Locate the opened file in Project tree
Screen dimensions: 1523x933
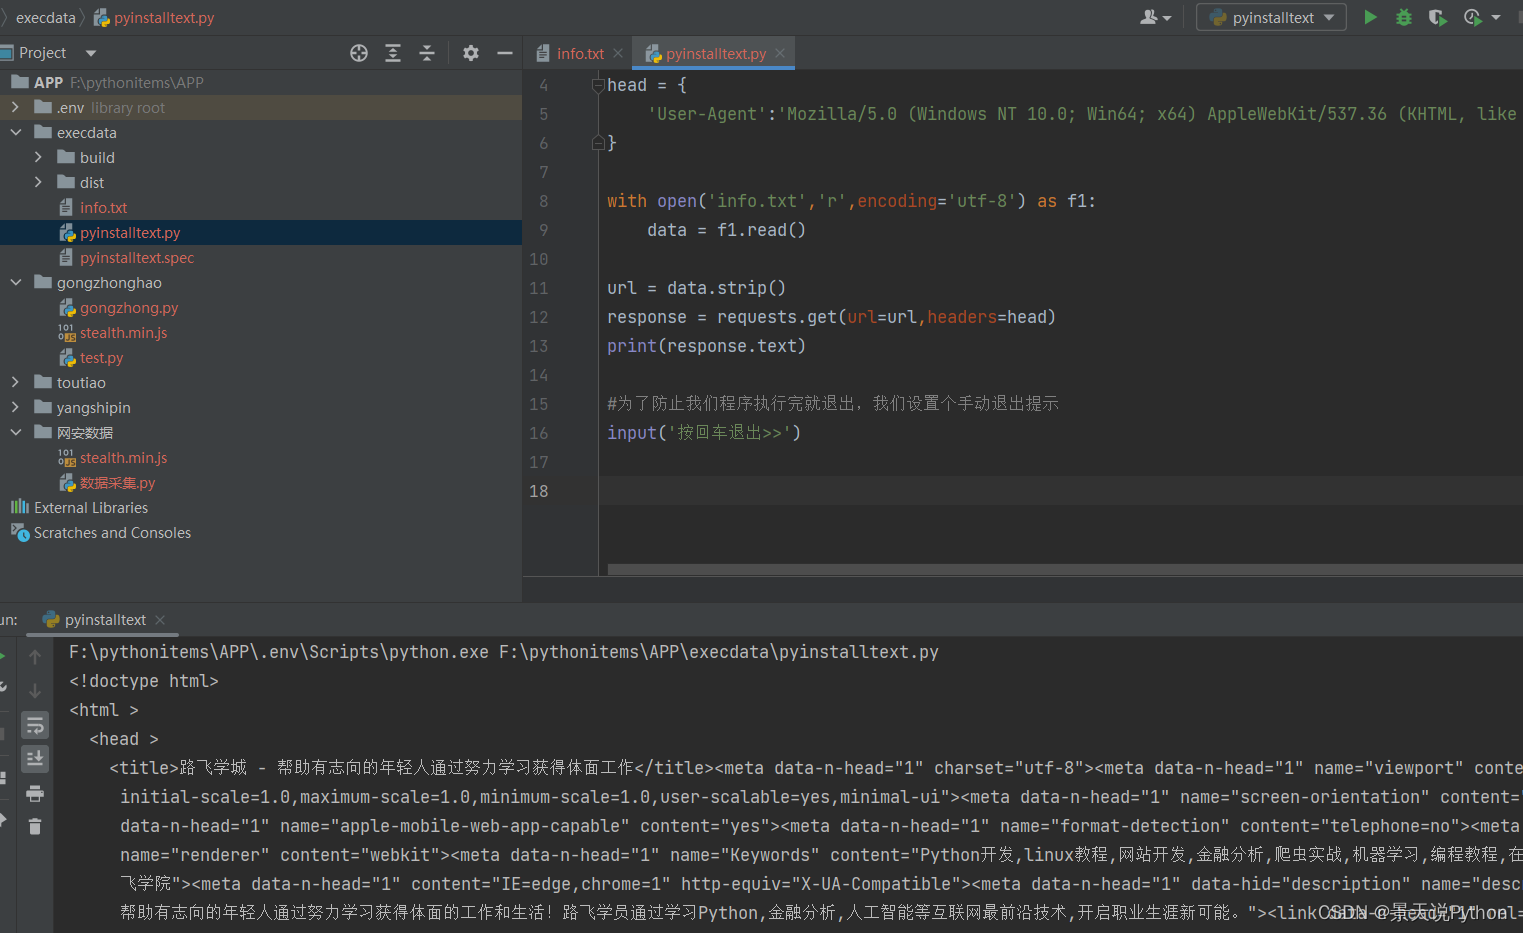pos(359,53)
